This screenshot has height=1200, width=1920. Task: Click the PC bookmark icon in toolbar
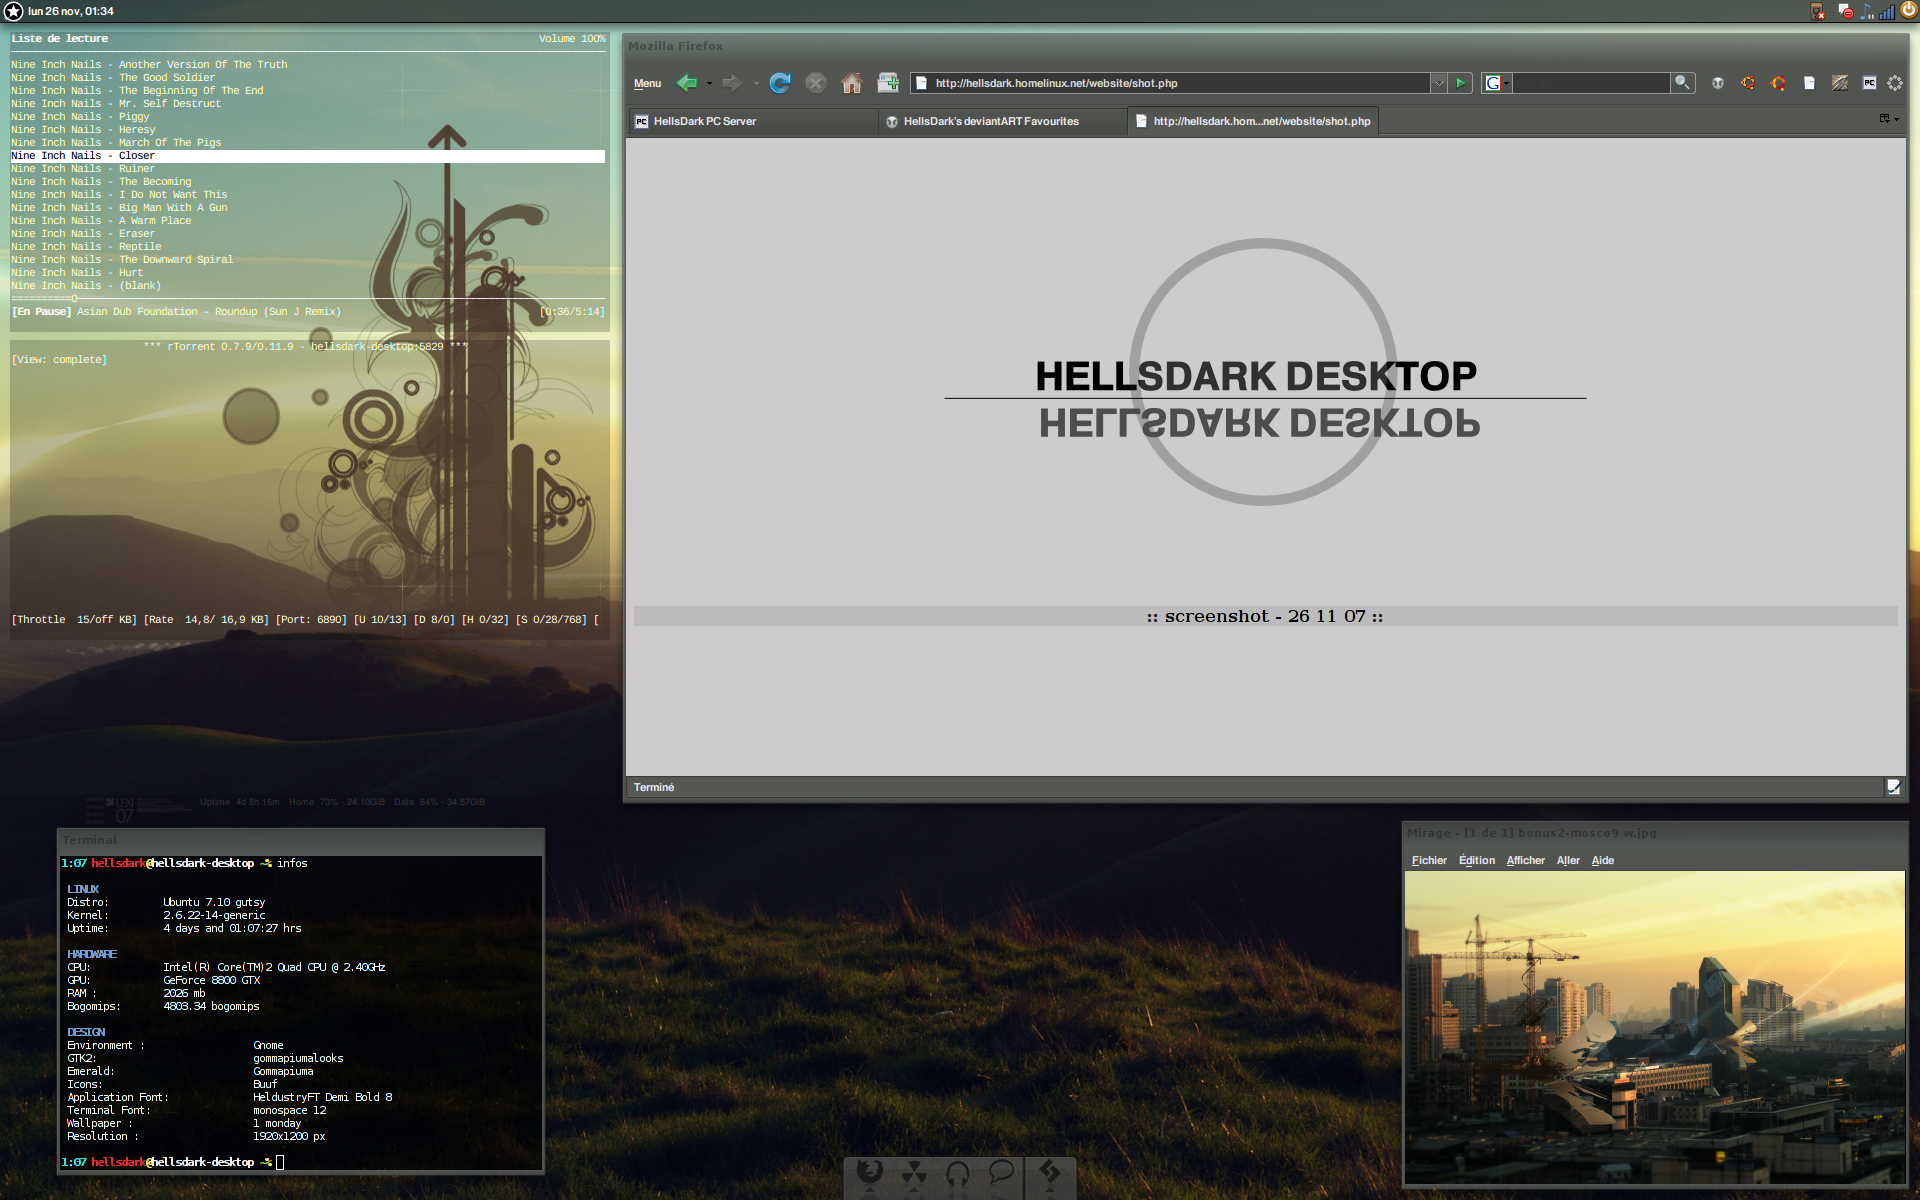tap(1869, 83)
